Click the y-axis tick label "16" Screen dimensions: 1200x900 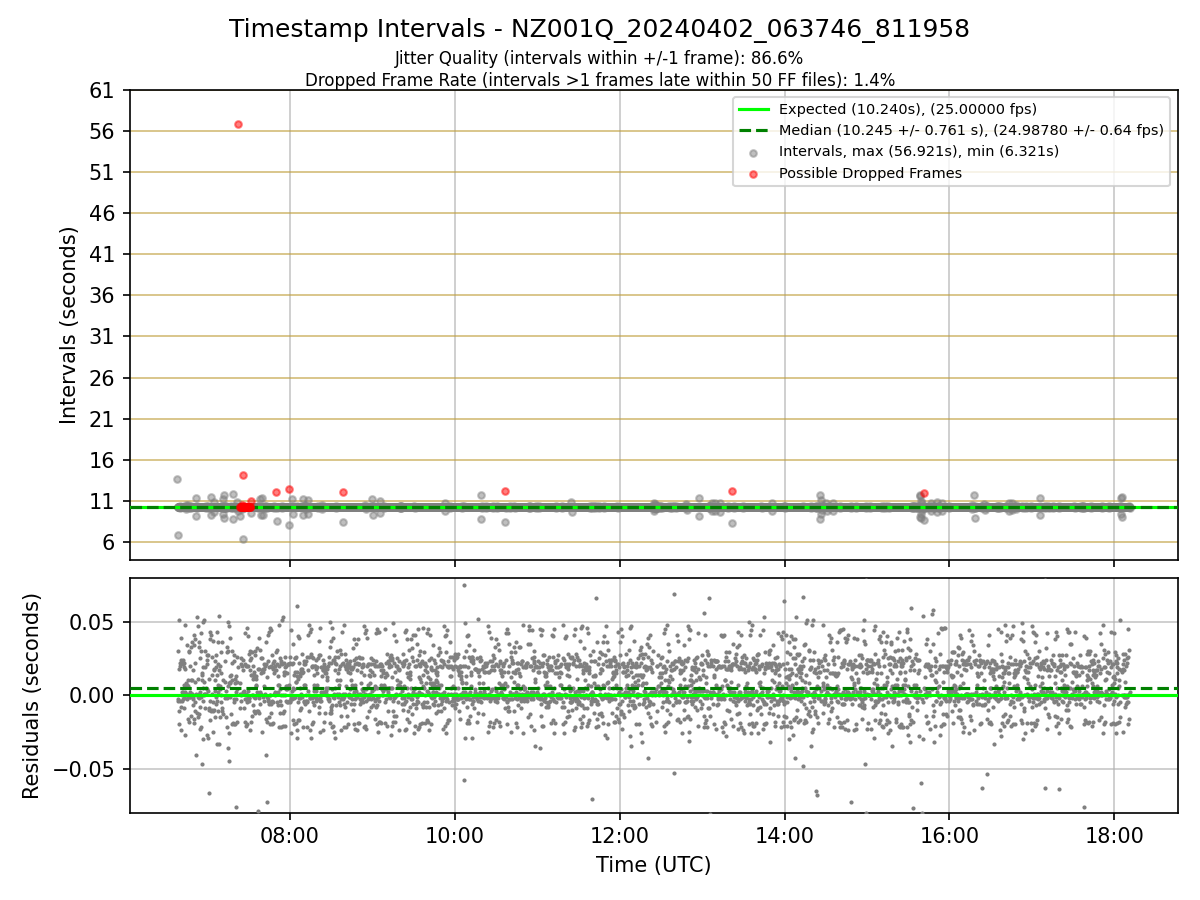click(103, 461)
